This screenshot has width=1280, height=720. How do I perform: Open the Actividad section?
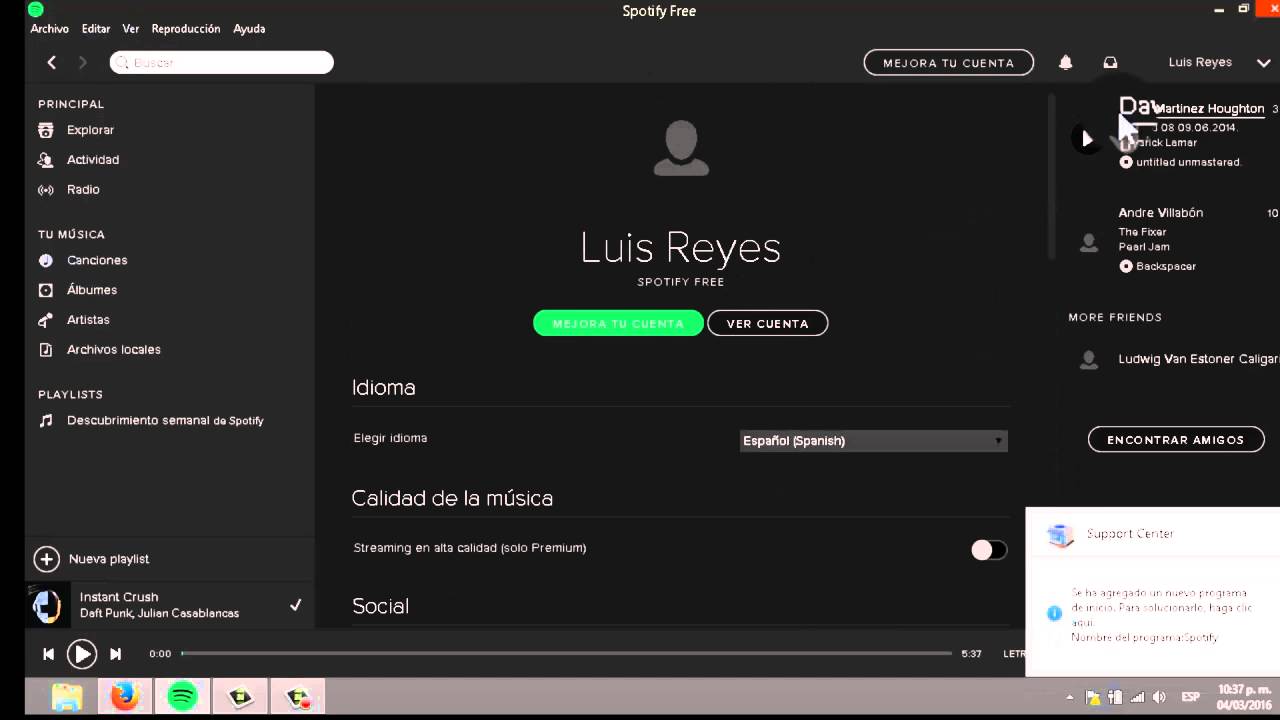(93, 160)
